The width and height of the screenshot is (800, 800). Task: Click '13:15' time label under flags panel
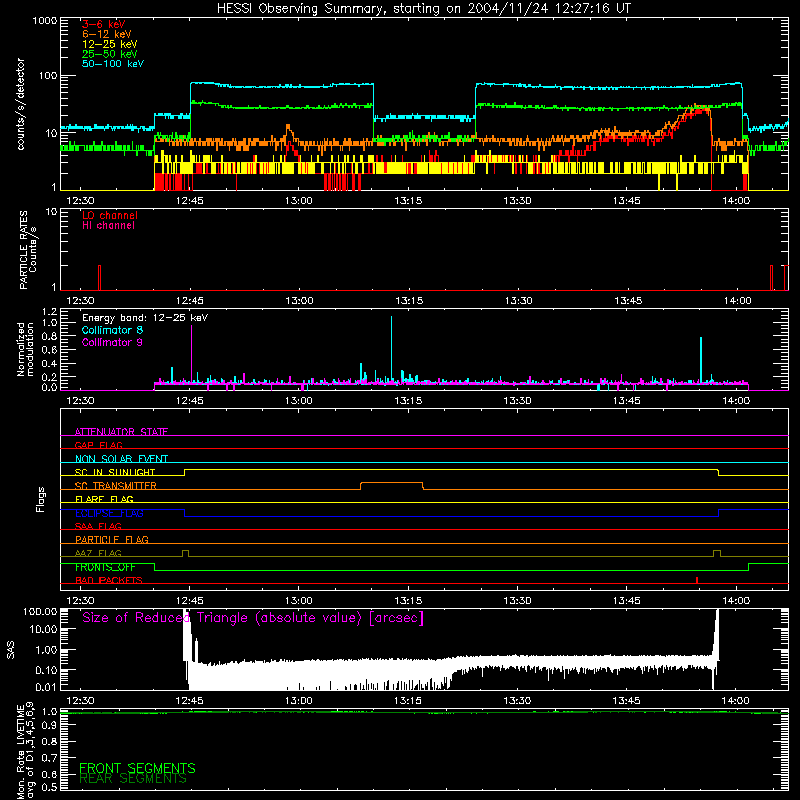click(408, 601)
